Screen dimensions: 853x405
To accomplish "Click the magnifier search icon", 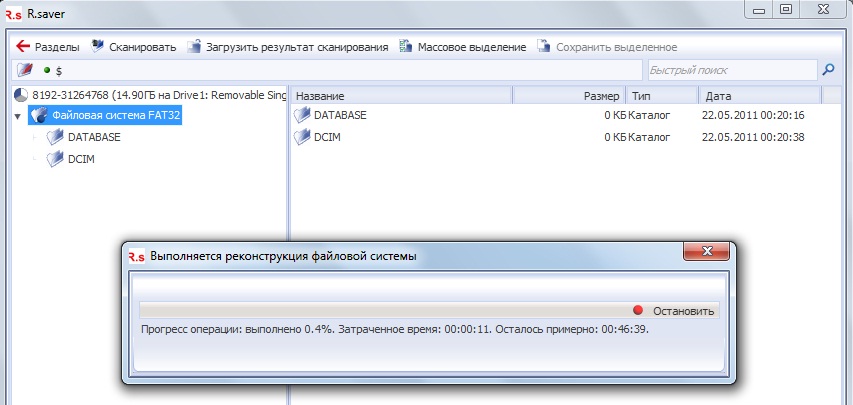I will (x=829, y=70).
